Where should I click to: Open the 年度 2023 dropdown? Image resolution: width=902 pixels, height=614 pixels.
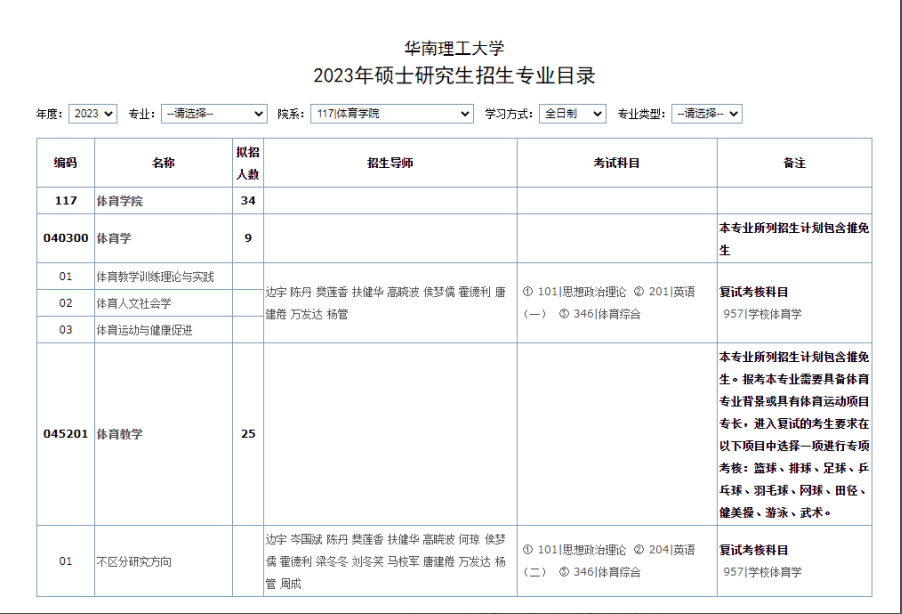point(93,113)
